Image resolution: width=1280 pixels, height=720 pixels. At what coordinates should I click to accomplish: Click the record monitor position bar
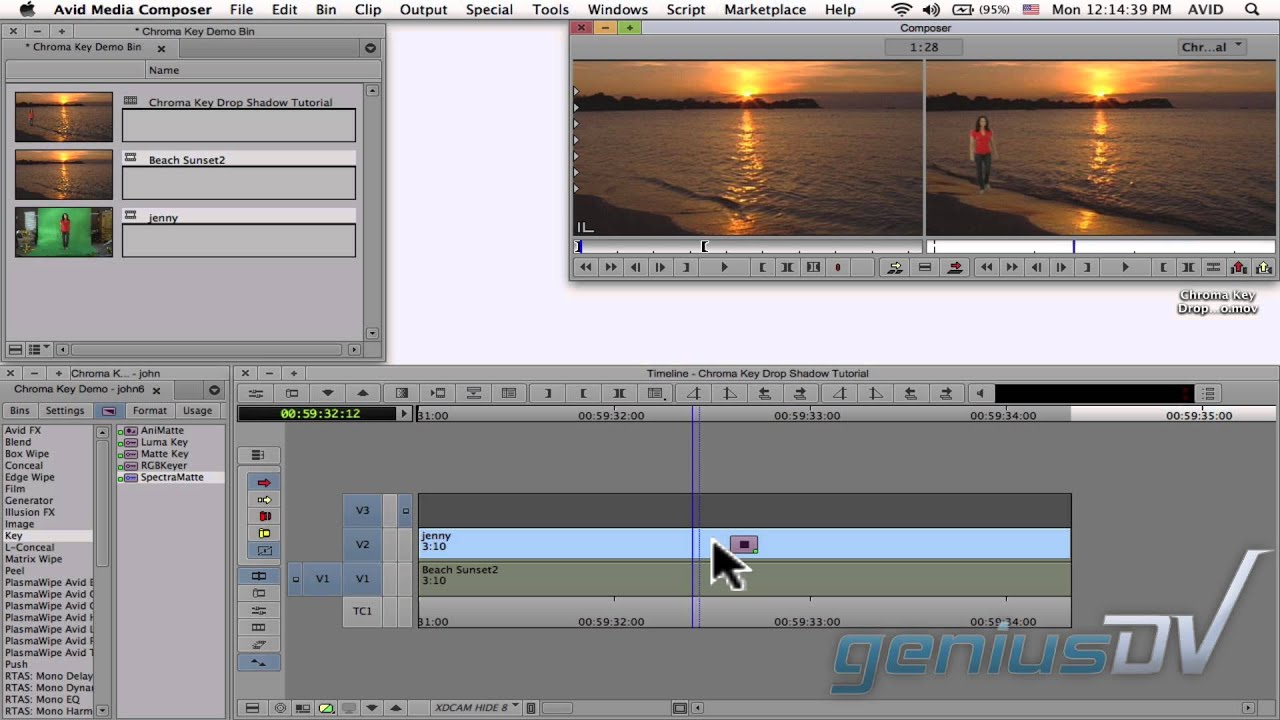[x=1102, y=247]
